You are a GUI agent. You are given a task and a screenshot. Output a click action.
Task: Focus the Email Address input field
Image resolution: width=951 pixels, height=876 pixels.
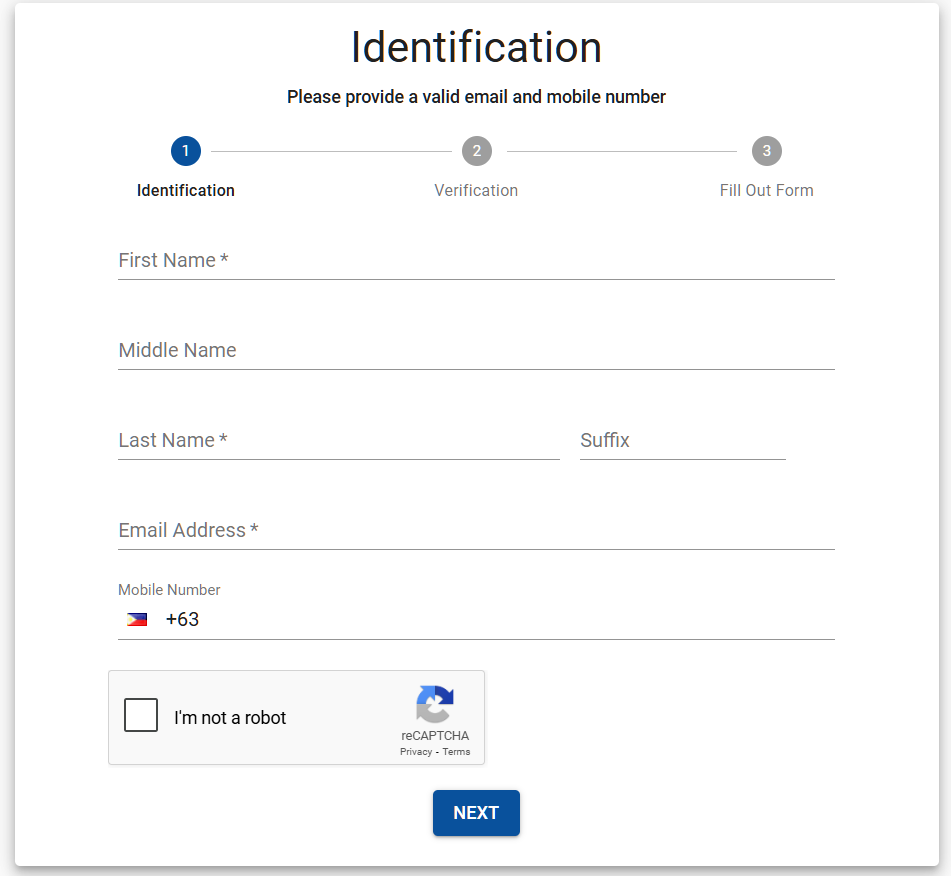[x=476, y=531]
